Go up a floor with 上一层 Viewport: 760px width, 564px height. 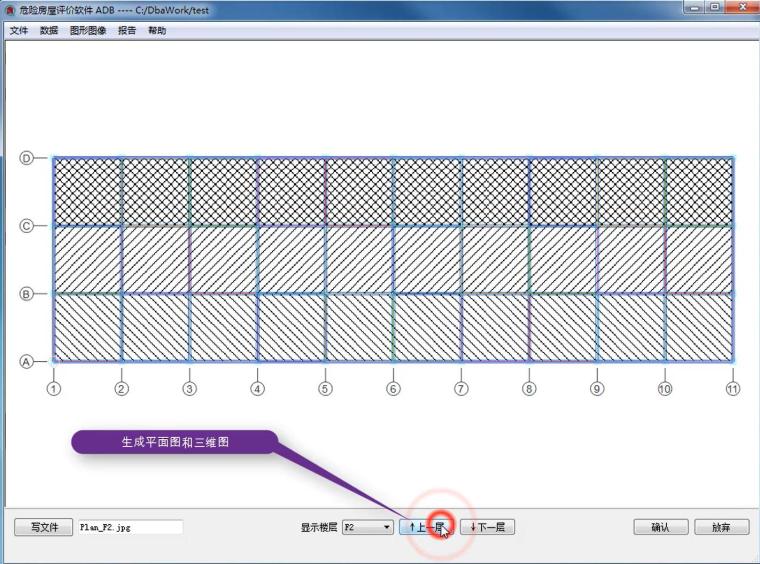click(x=426, y=527)
